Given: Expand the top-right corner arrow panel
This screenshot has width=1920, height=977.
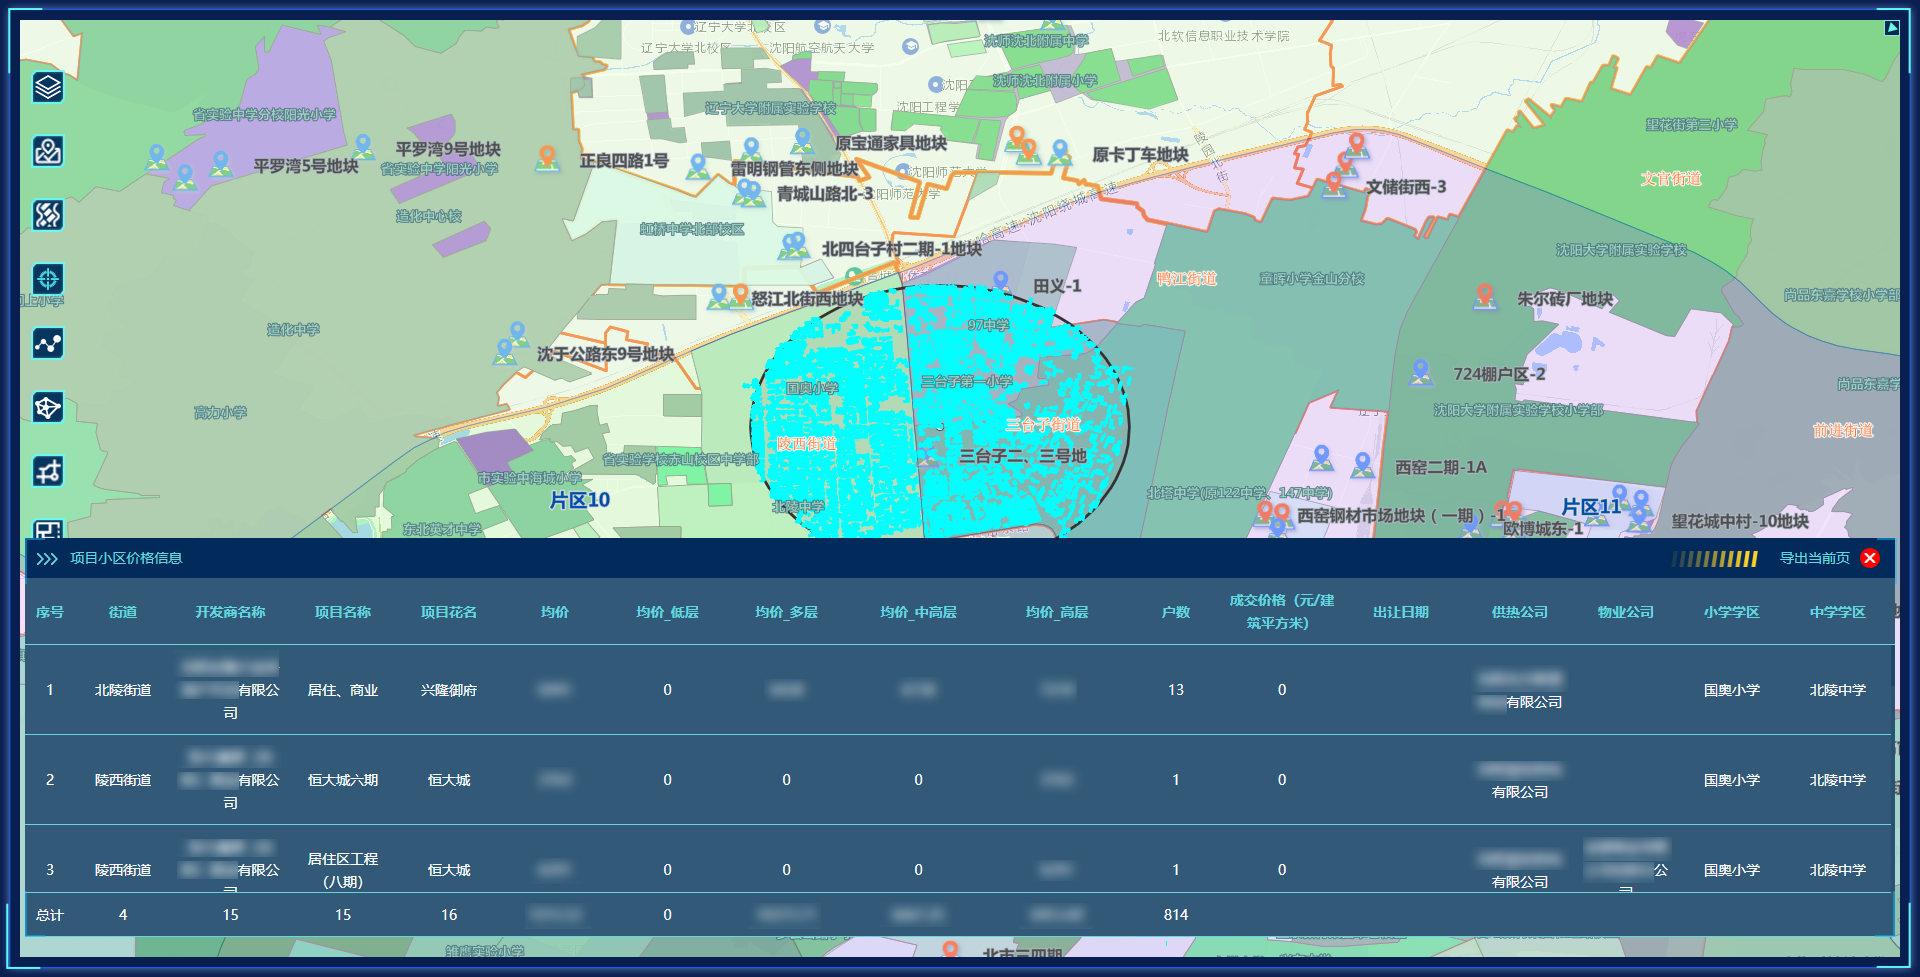Looking at the screenshot, I should click(x=1891, y=28).
